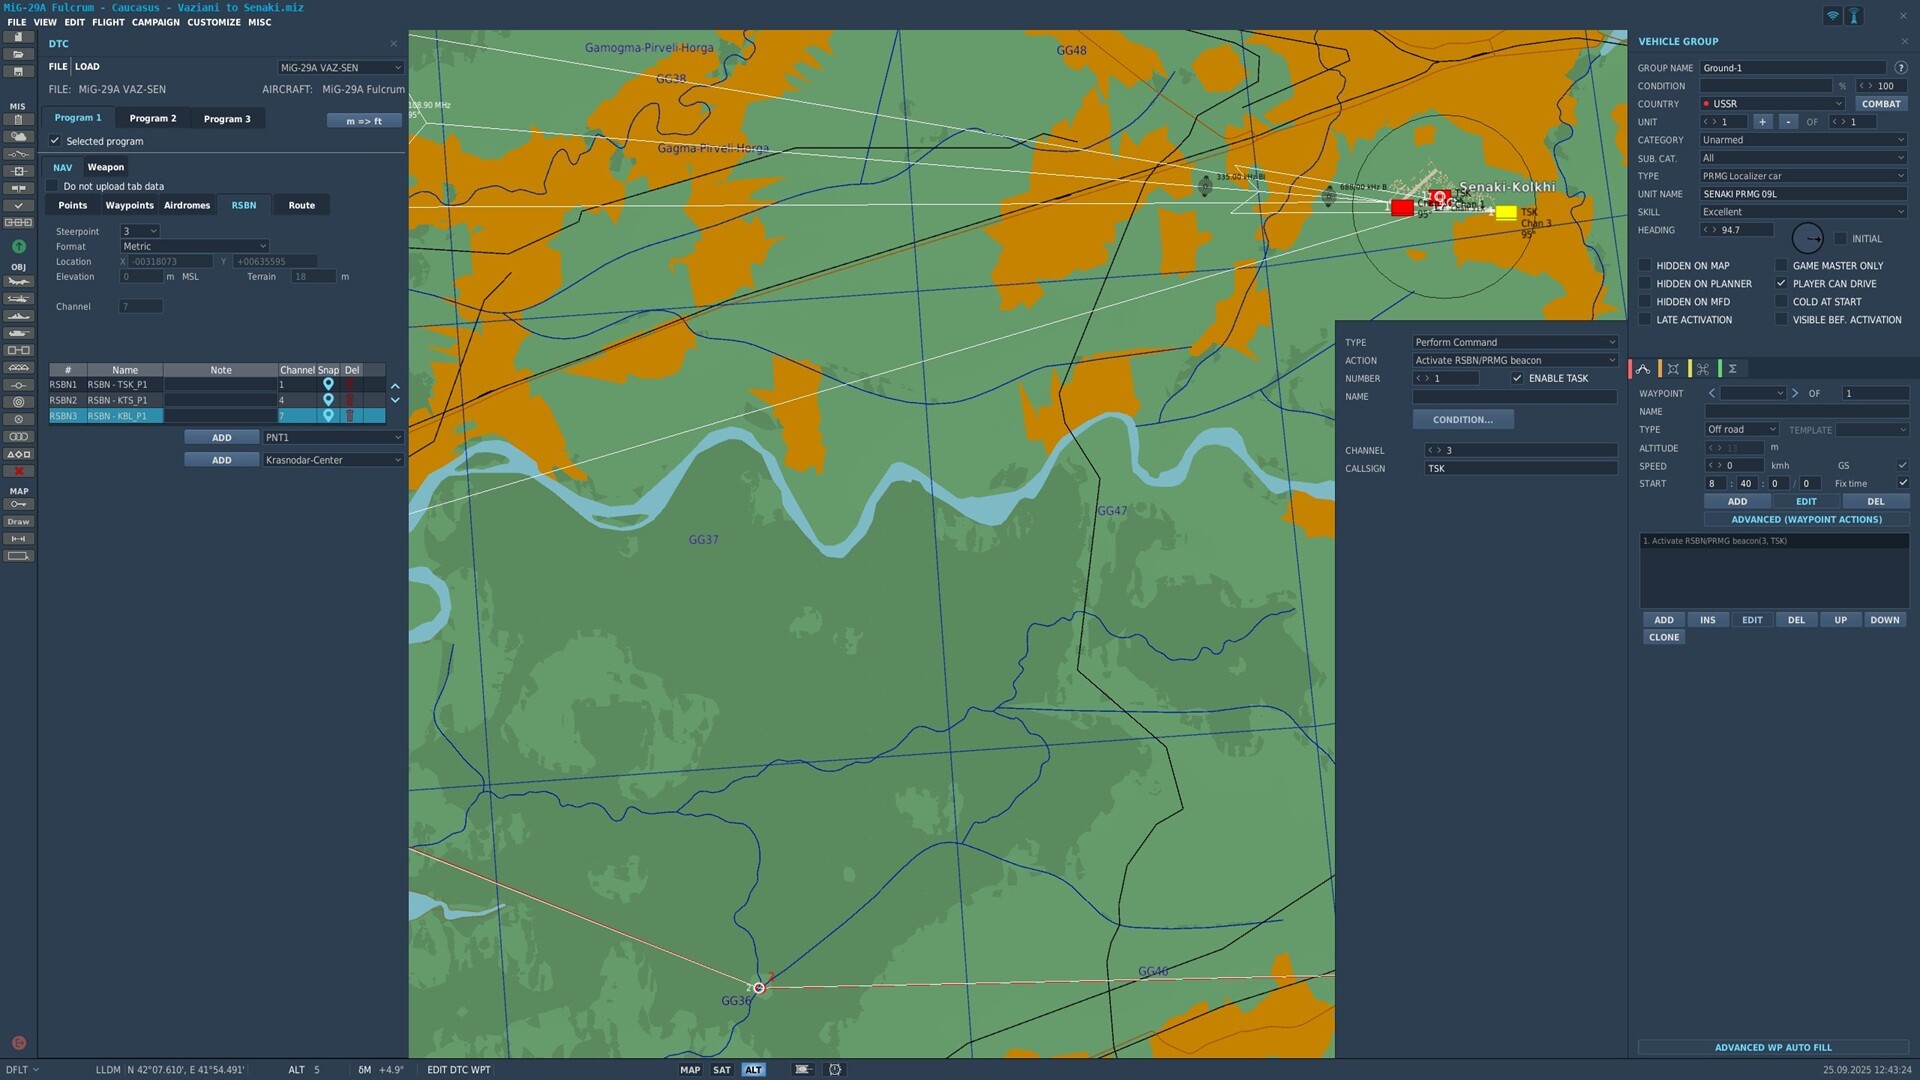1920x1080 pixels.
Task: Start mission with green arrow icon
Action: [18, 246]
